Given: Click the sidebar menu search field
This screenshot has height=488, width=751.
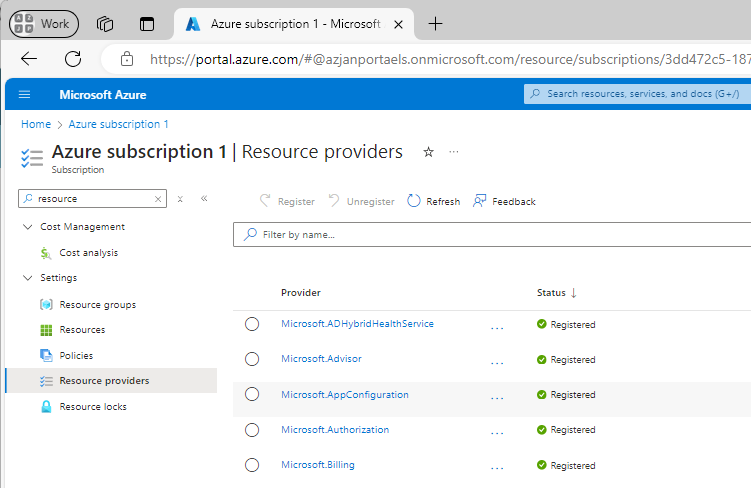Looking at the screenshot, I should tap(92, 199).
